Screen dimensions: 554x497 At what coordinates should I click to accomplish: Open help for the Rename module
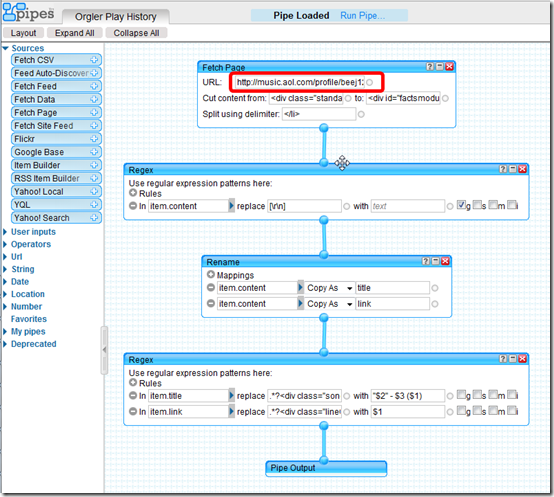click(x=426, y=261)
